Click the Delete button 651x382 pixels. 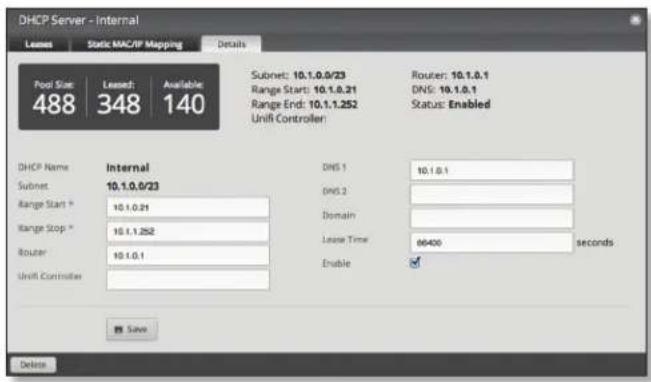point(33,365)
